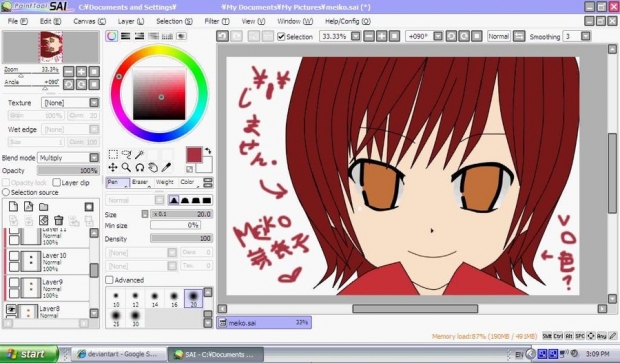Click the brush Size slider
This screenshot has height=363, width=620.
tap(181, 214)
